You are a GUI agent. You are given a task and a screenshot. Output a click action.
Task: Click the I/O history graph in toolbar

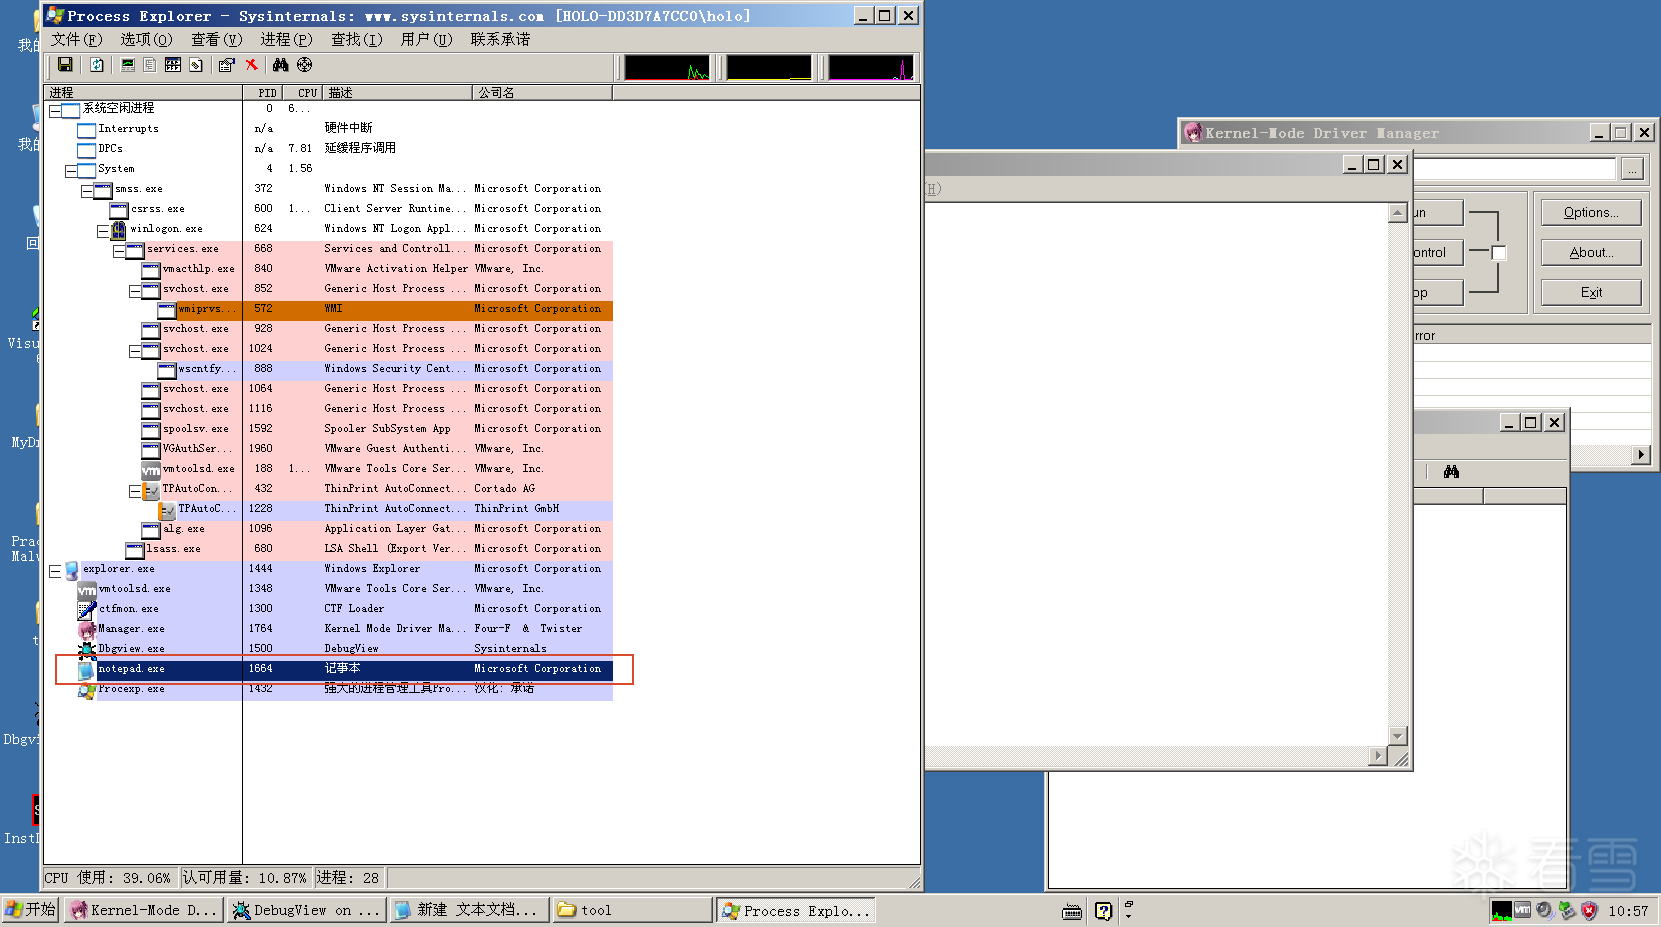[x=871, y=67]
